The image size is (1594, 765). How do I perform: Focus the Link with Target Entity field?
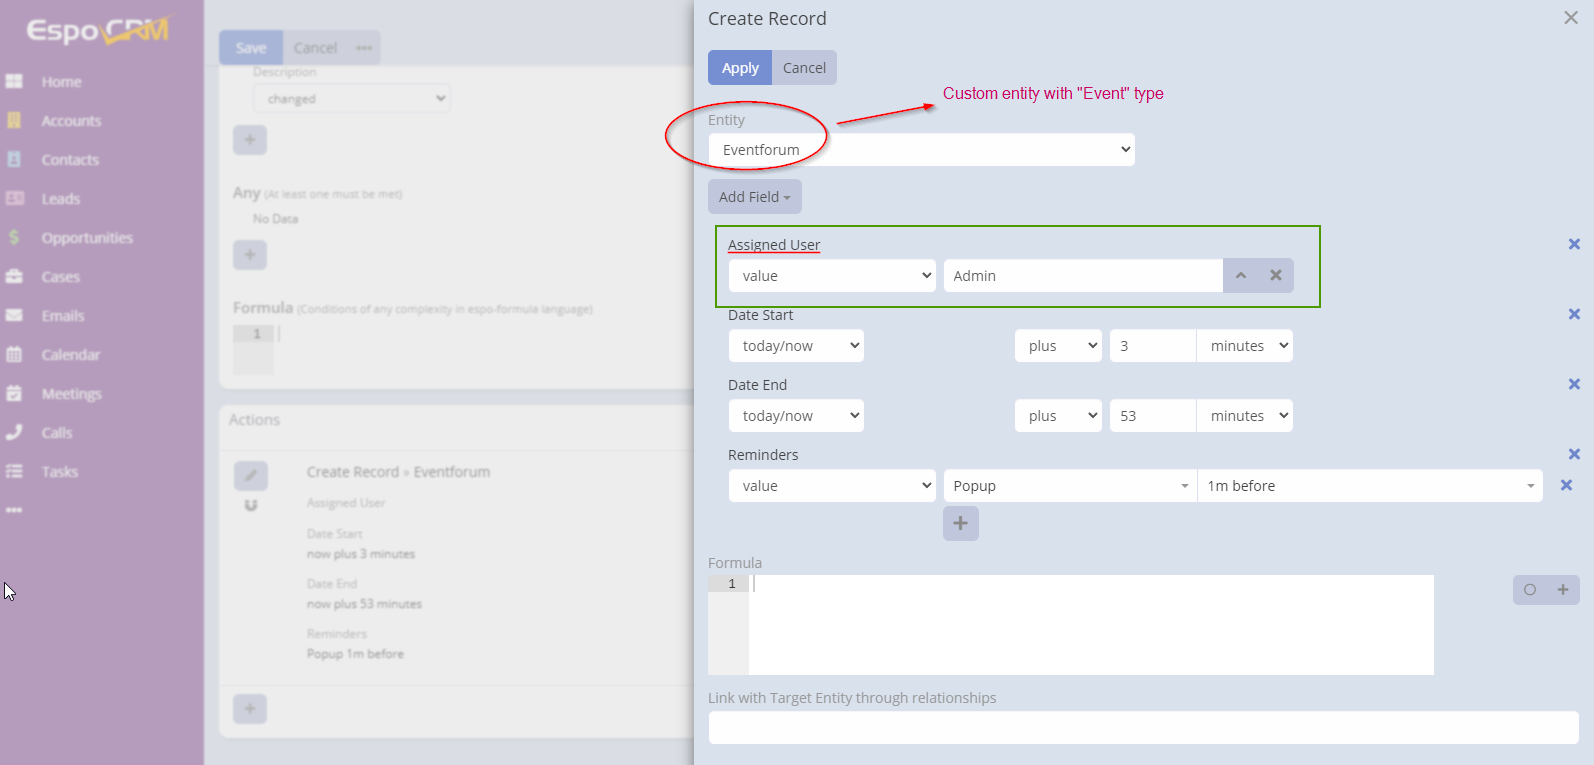pyautogui.click(x=1143, y=728)
